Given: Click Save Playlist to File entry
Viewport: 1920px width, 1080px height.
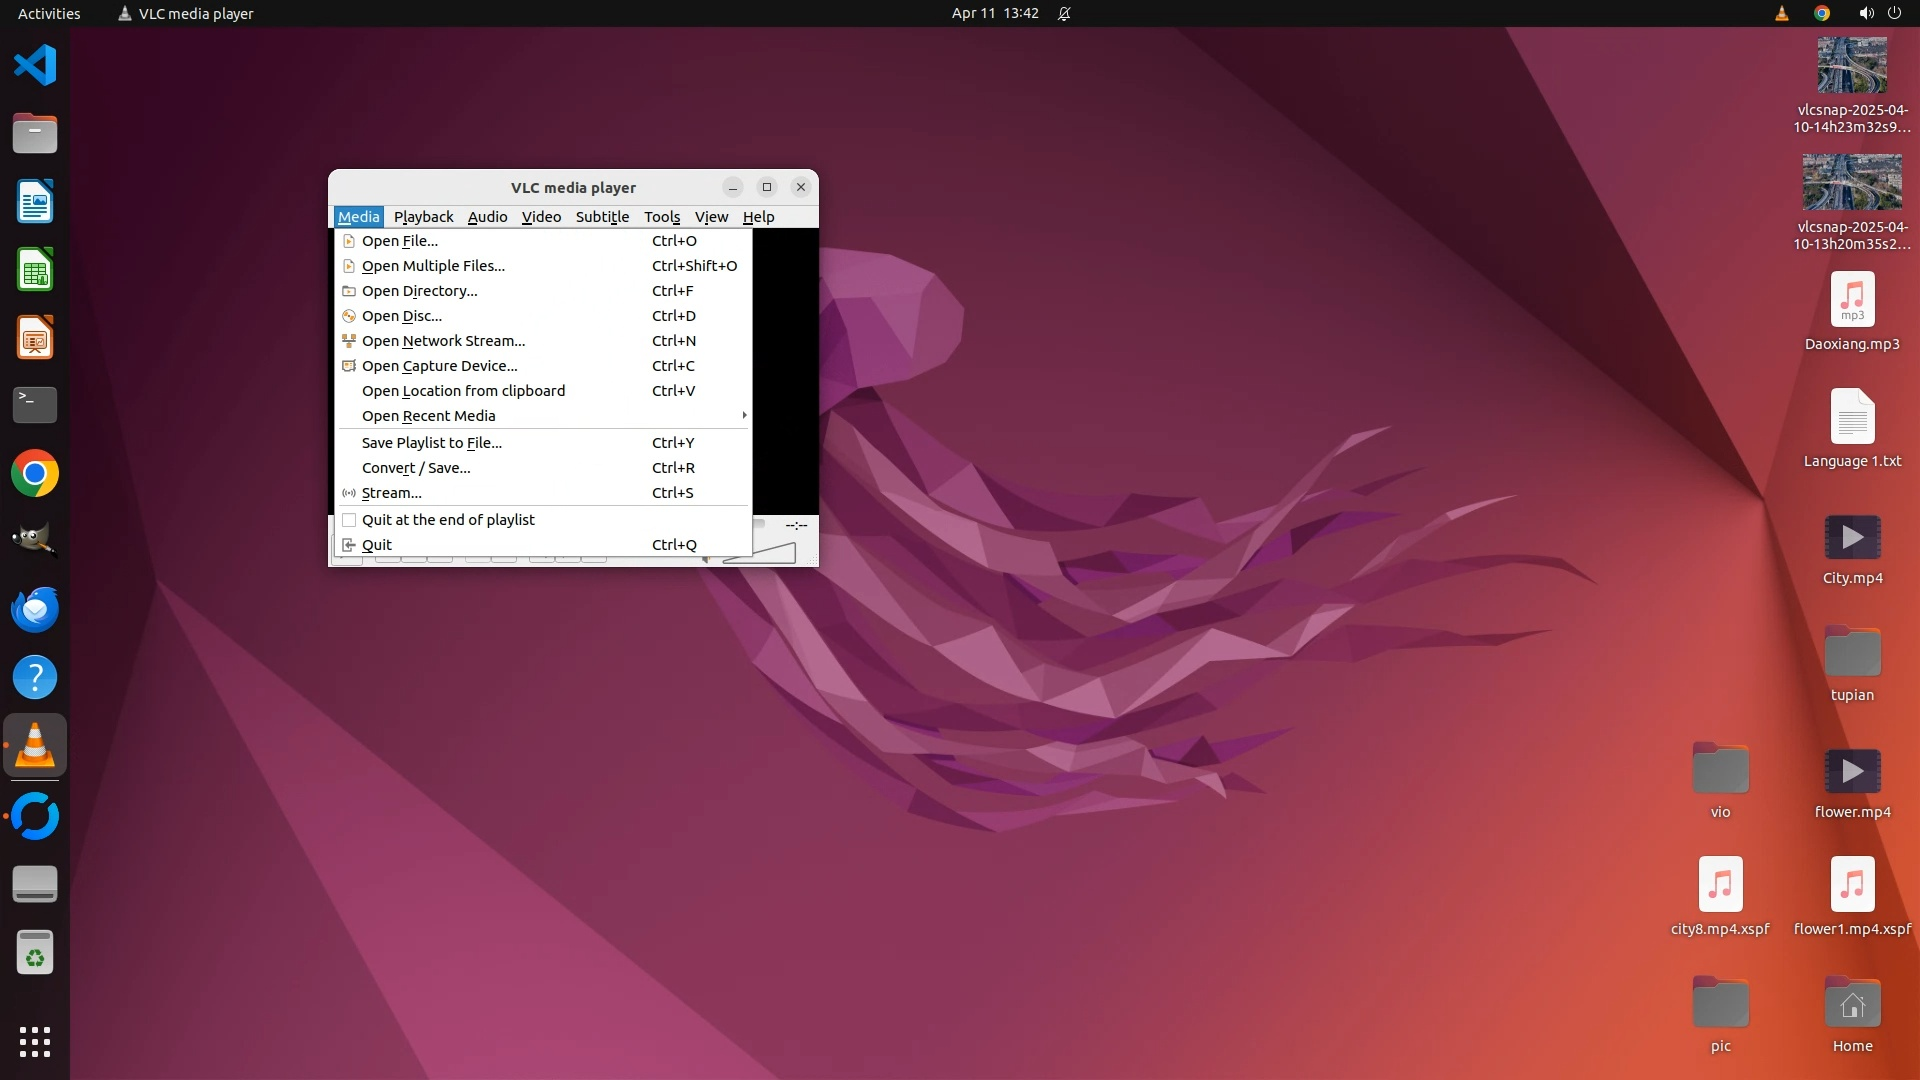Looking at the screenshot, I should pos(432,443).
